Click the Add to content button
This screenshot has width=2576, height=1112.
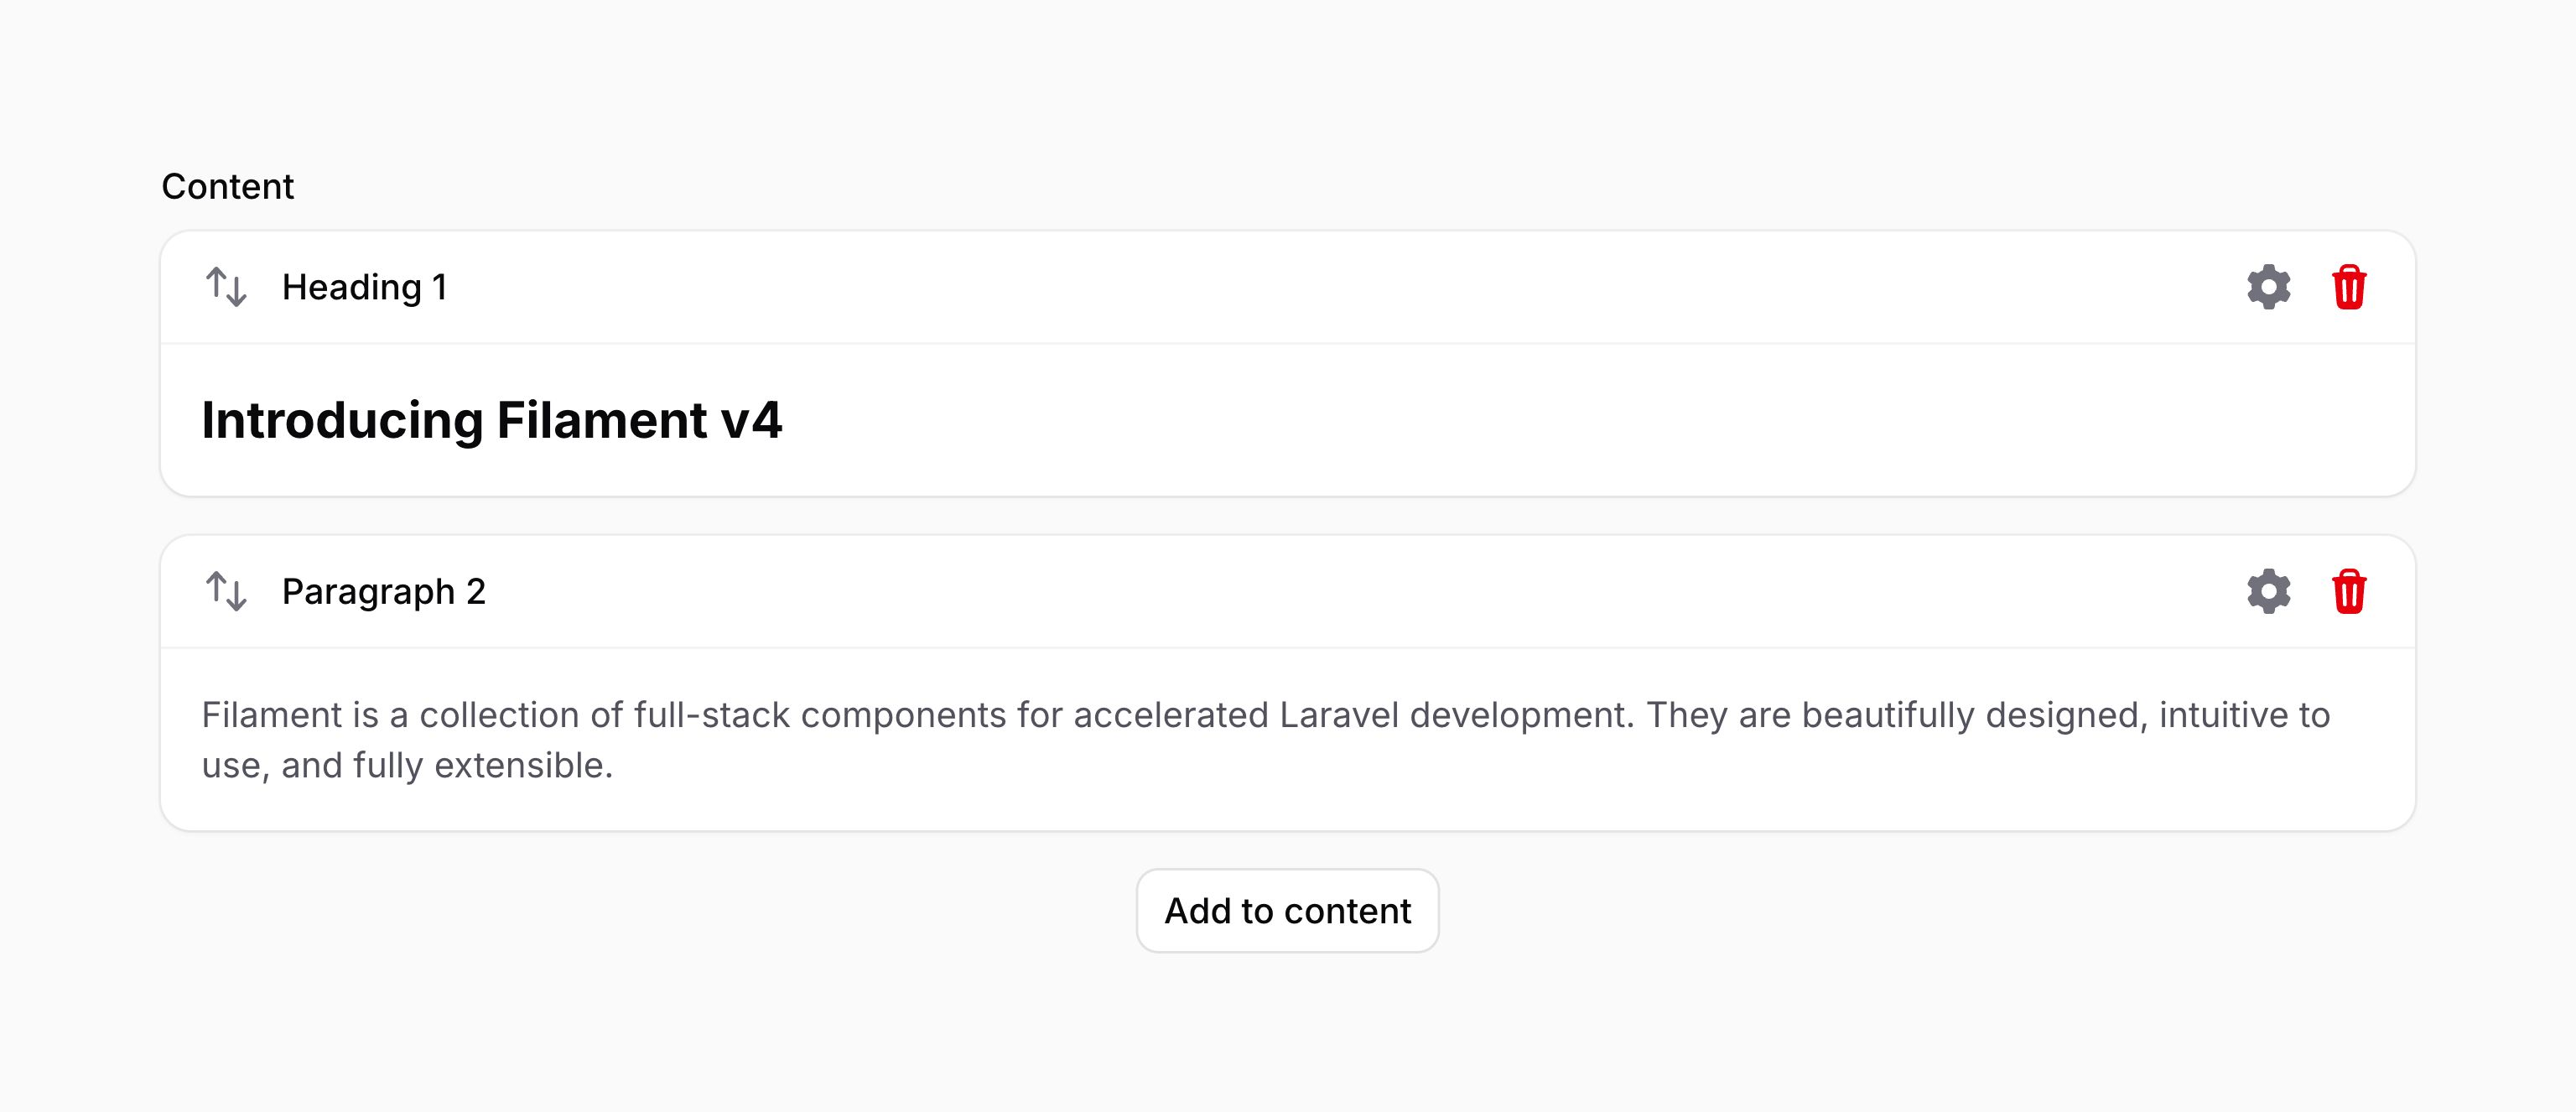(x=1287, y=911)
